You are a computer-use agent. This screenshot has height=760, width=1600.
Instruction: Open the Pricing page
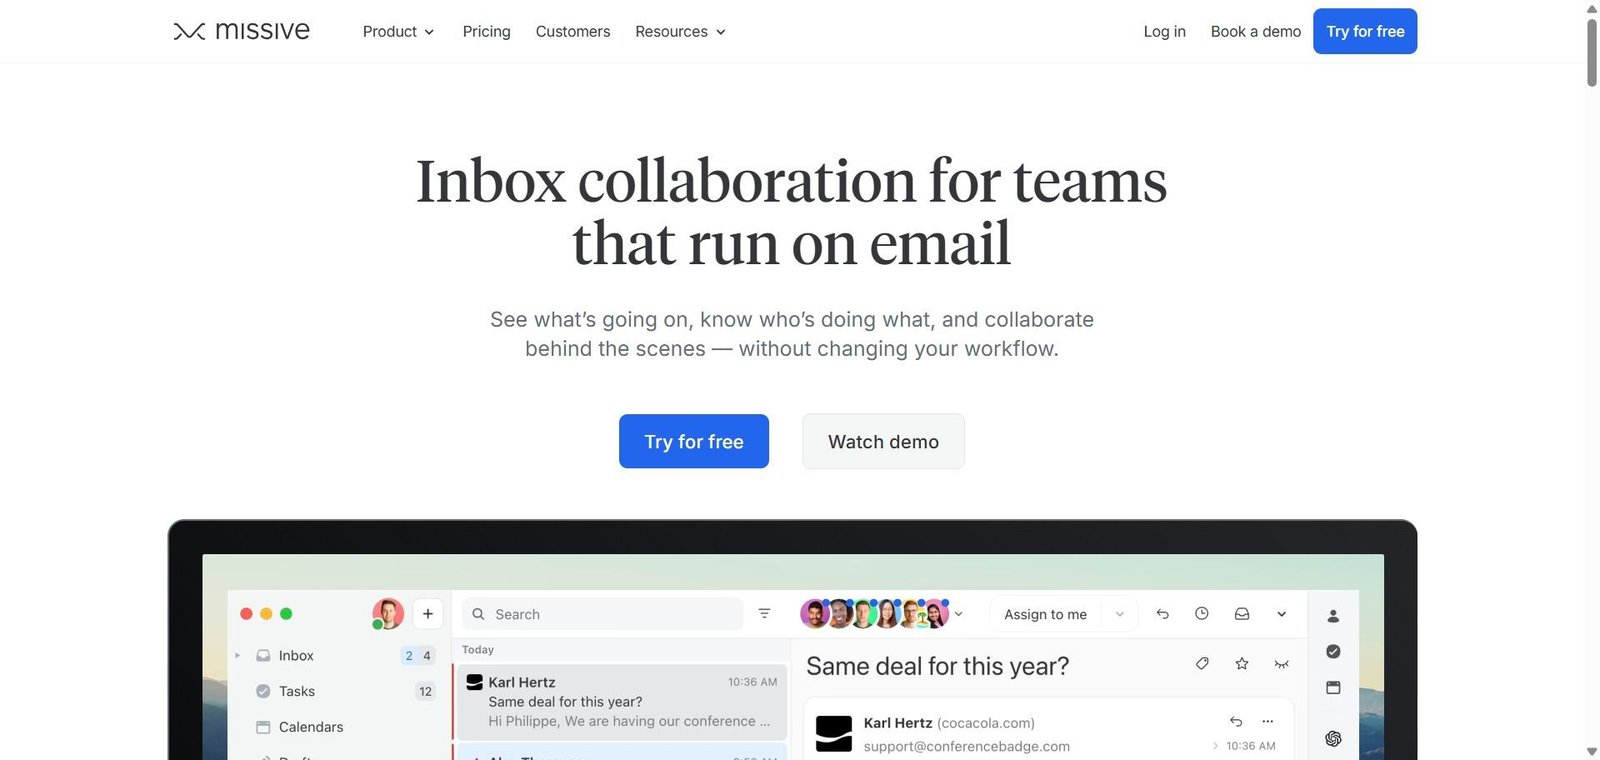486,31
